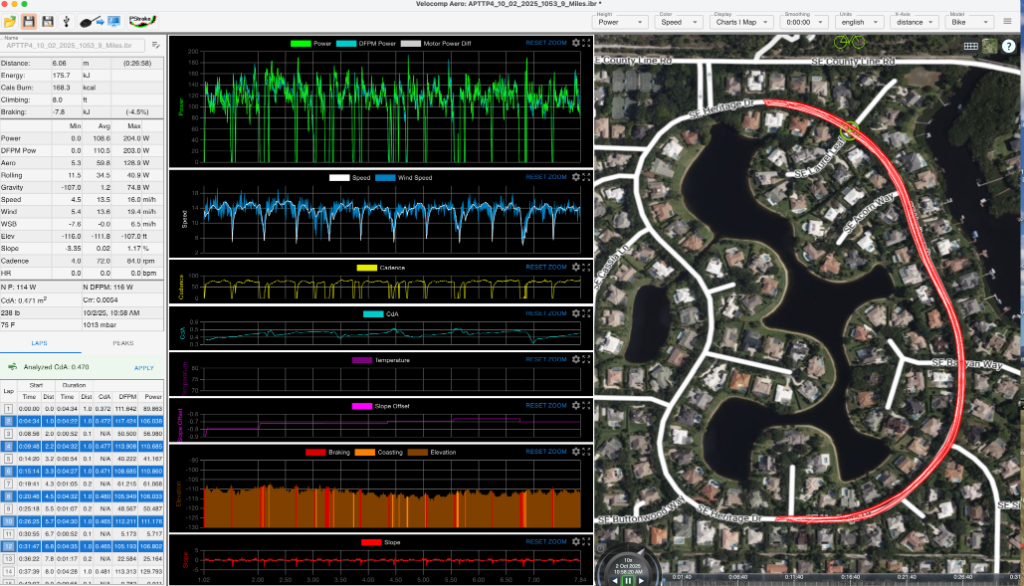This screenshot has height=586, width=1024.
Task: Click the USB connection icon
Action: [66, 21]
